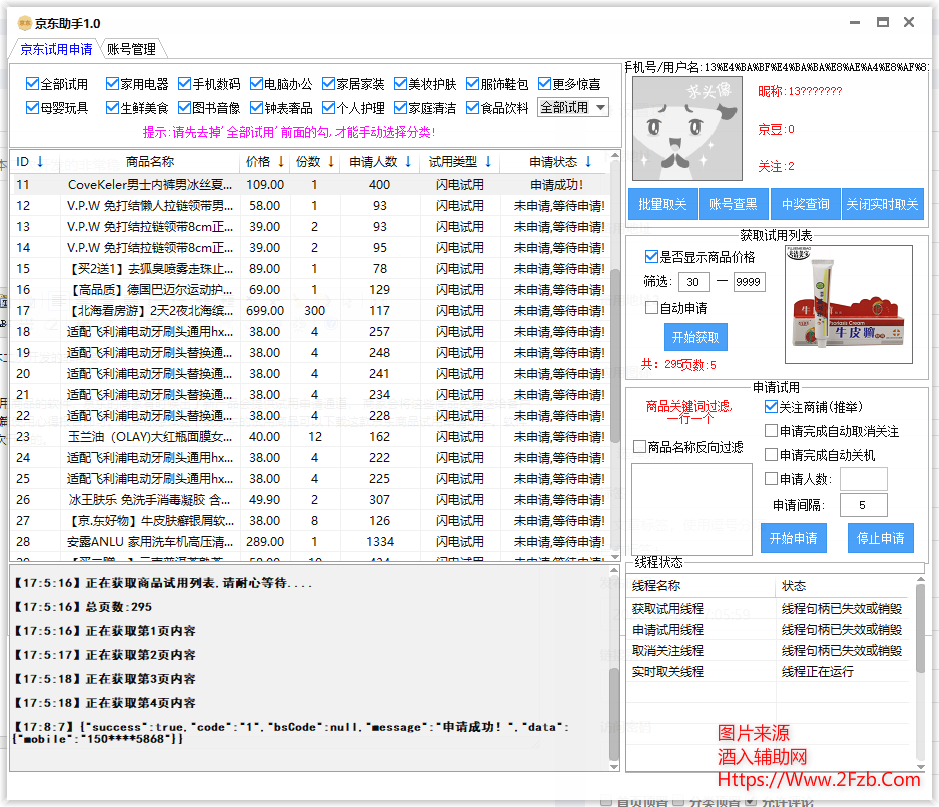Select row 17 北海看房游 product
Screen dimensions: 939x807
[x=310, y=311]
